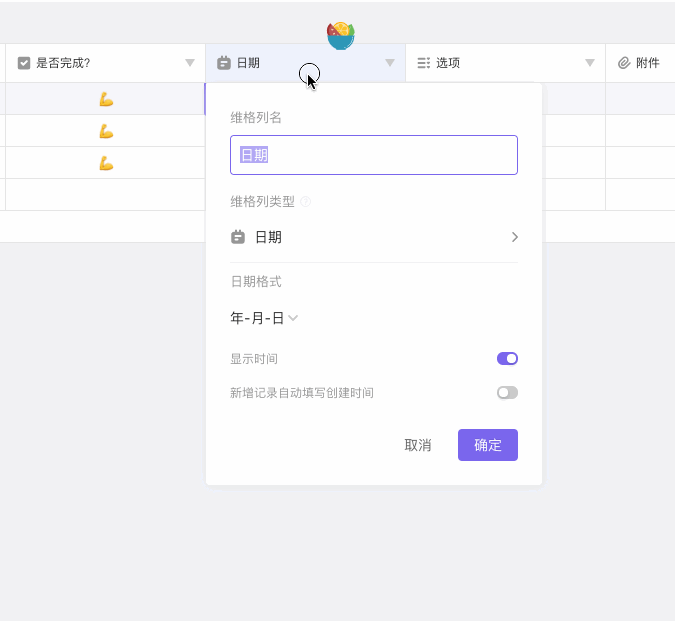This screenshot has height=621, width=675.
Task: Click the 附件 column header label
Action: pyautogui.click(x=647, y=63)
